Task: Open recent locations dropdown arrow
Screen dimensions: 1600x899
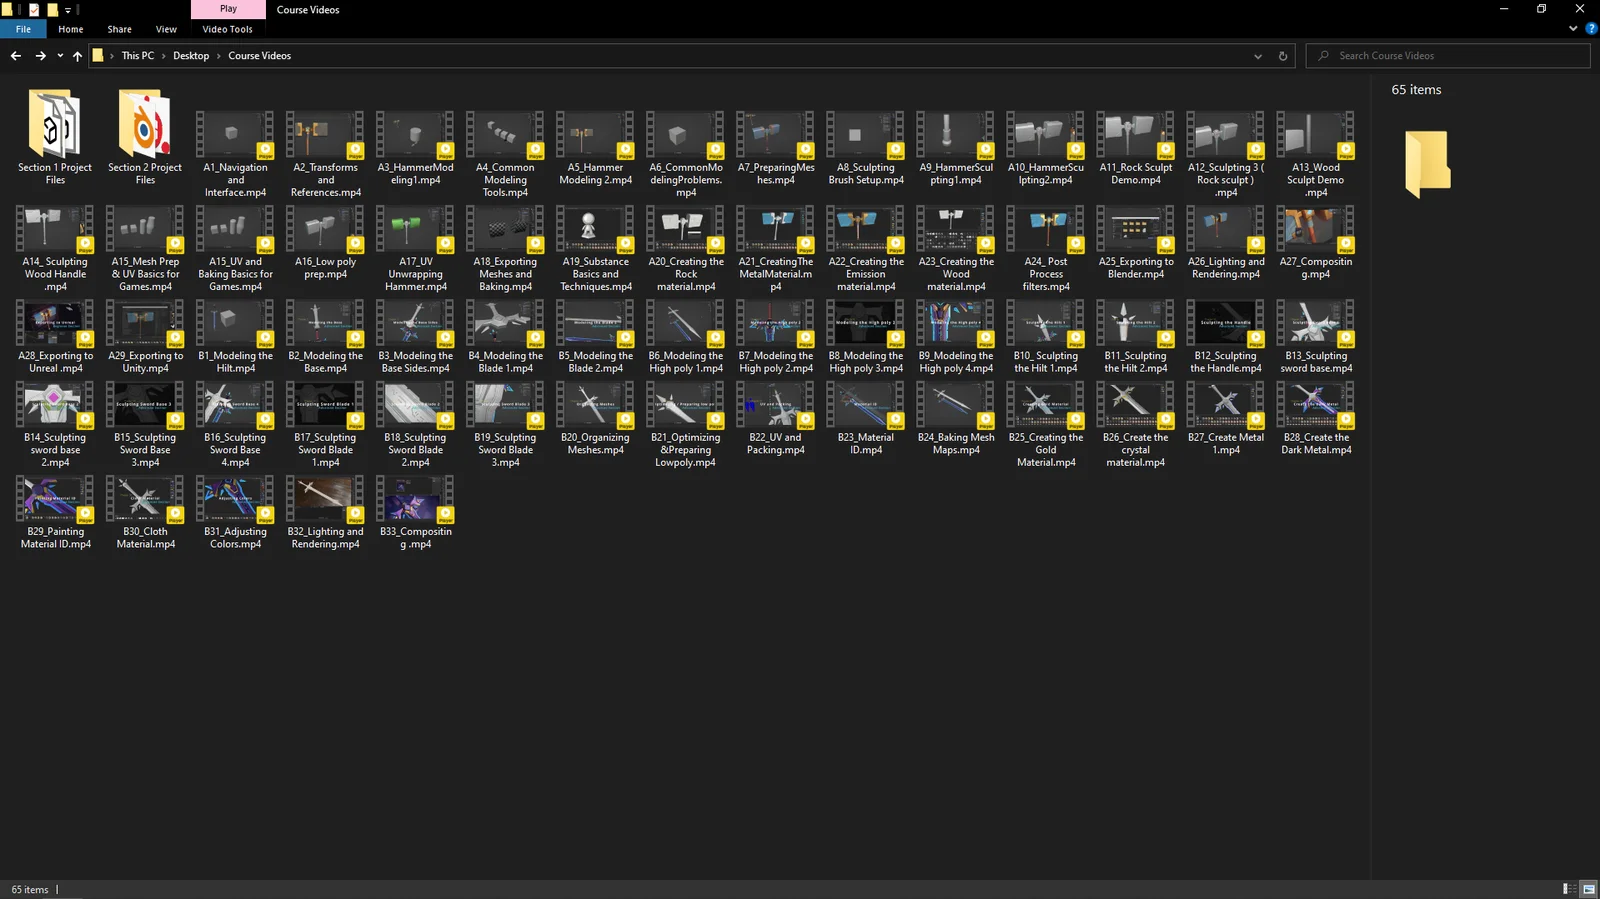Action: click(60, 56)
